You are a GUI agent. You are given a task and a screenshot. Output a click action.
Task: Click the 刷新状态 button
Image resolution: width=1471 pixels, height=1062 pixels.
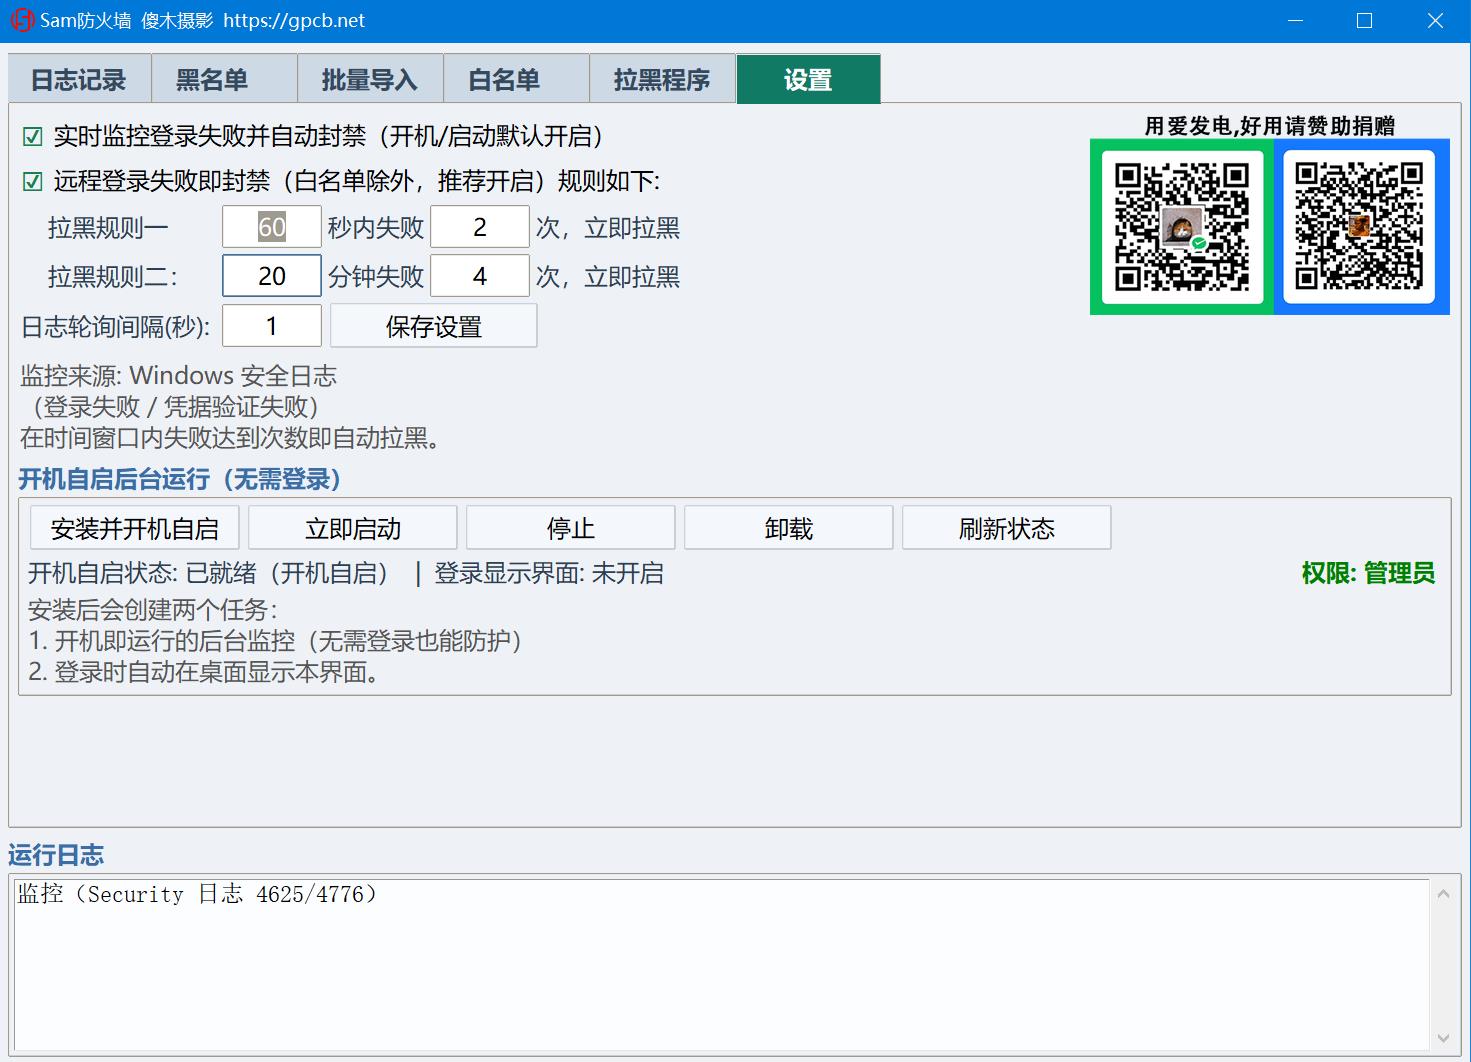[1007, 528]
